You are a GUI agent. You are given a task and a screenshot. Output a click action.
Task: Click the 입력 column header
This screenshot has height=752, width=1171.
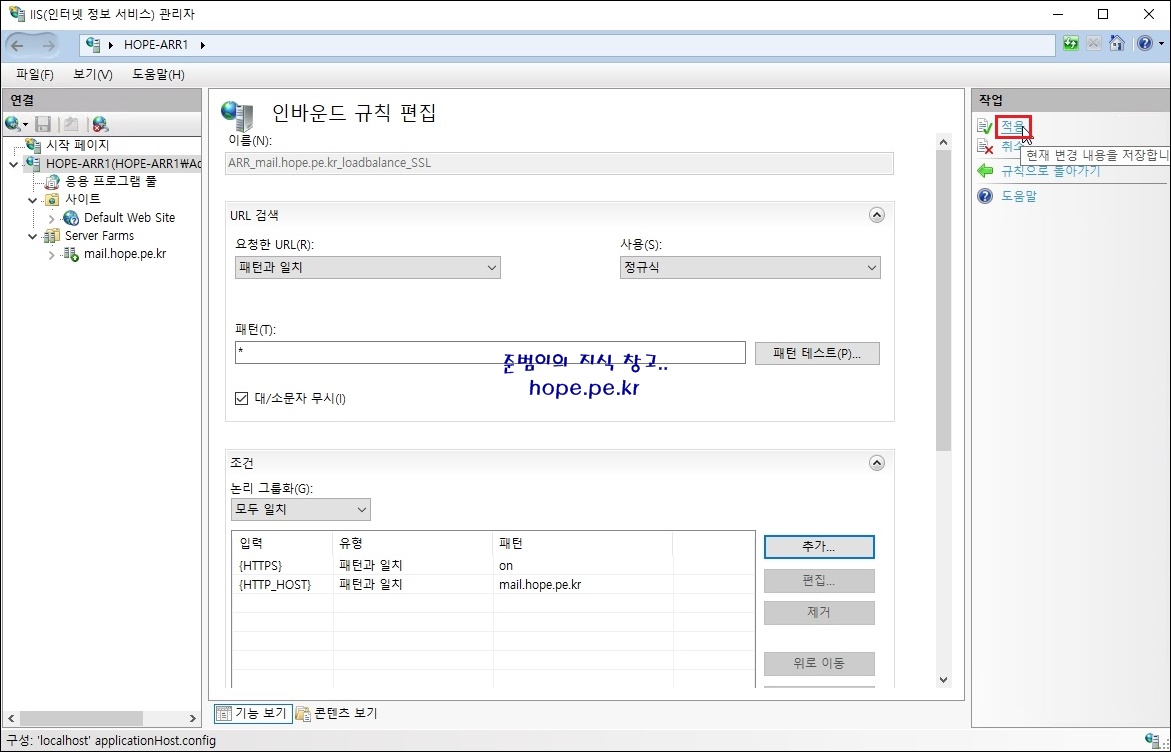(282, 544)
